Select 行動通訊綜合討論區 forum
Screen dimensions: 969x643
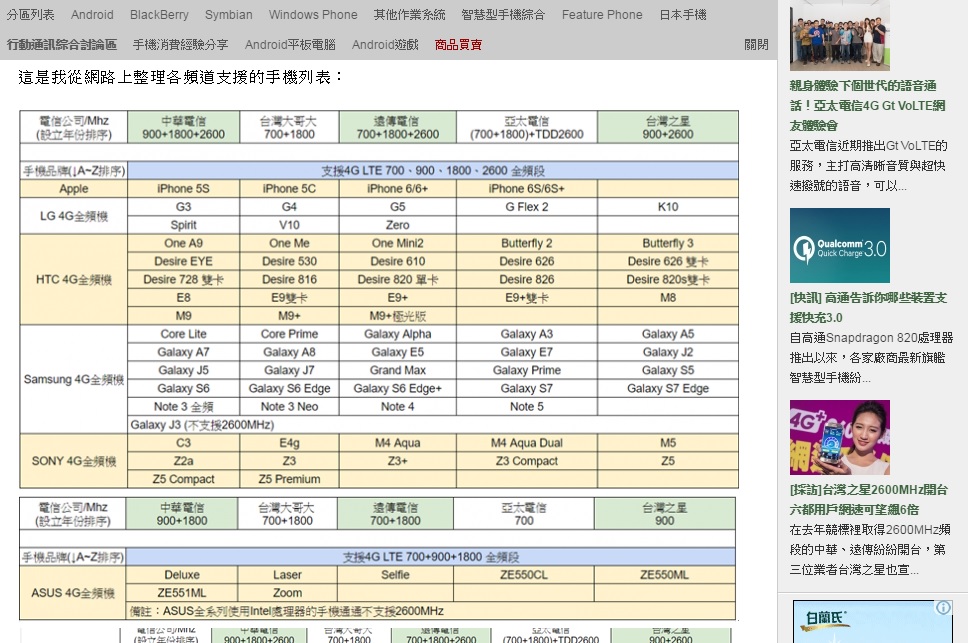tap(62, 45)
